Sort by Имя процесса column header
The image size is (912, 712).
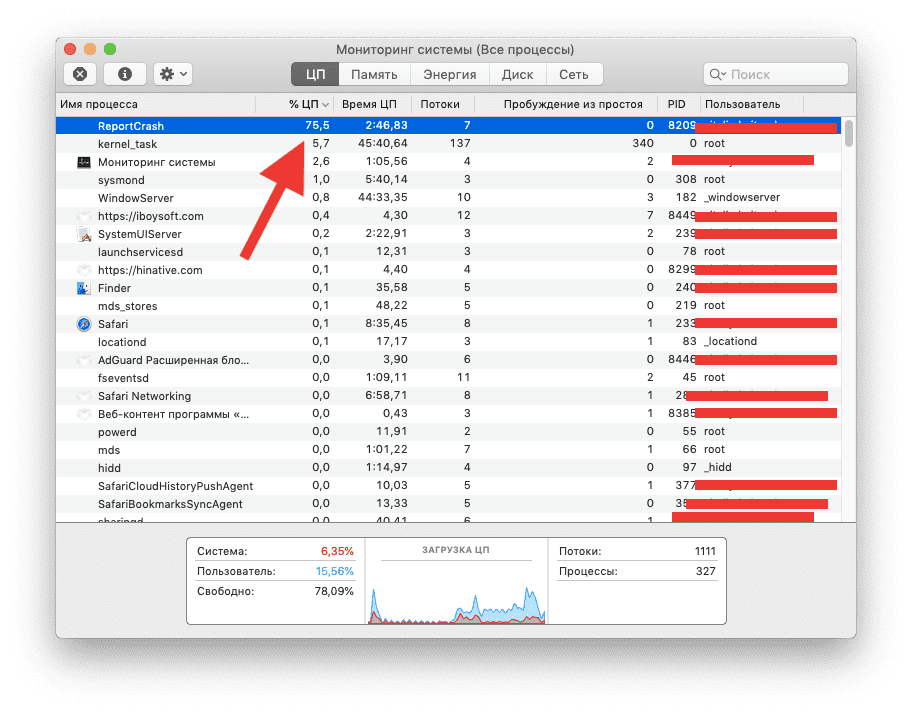point(156,105)
